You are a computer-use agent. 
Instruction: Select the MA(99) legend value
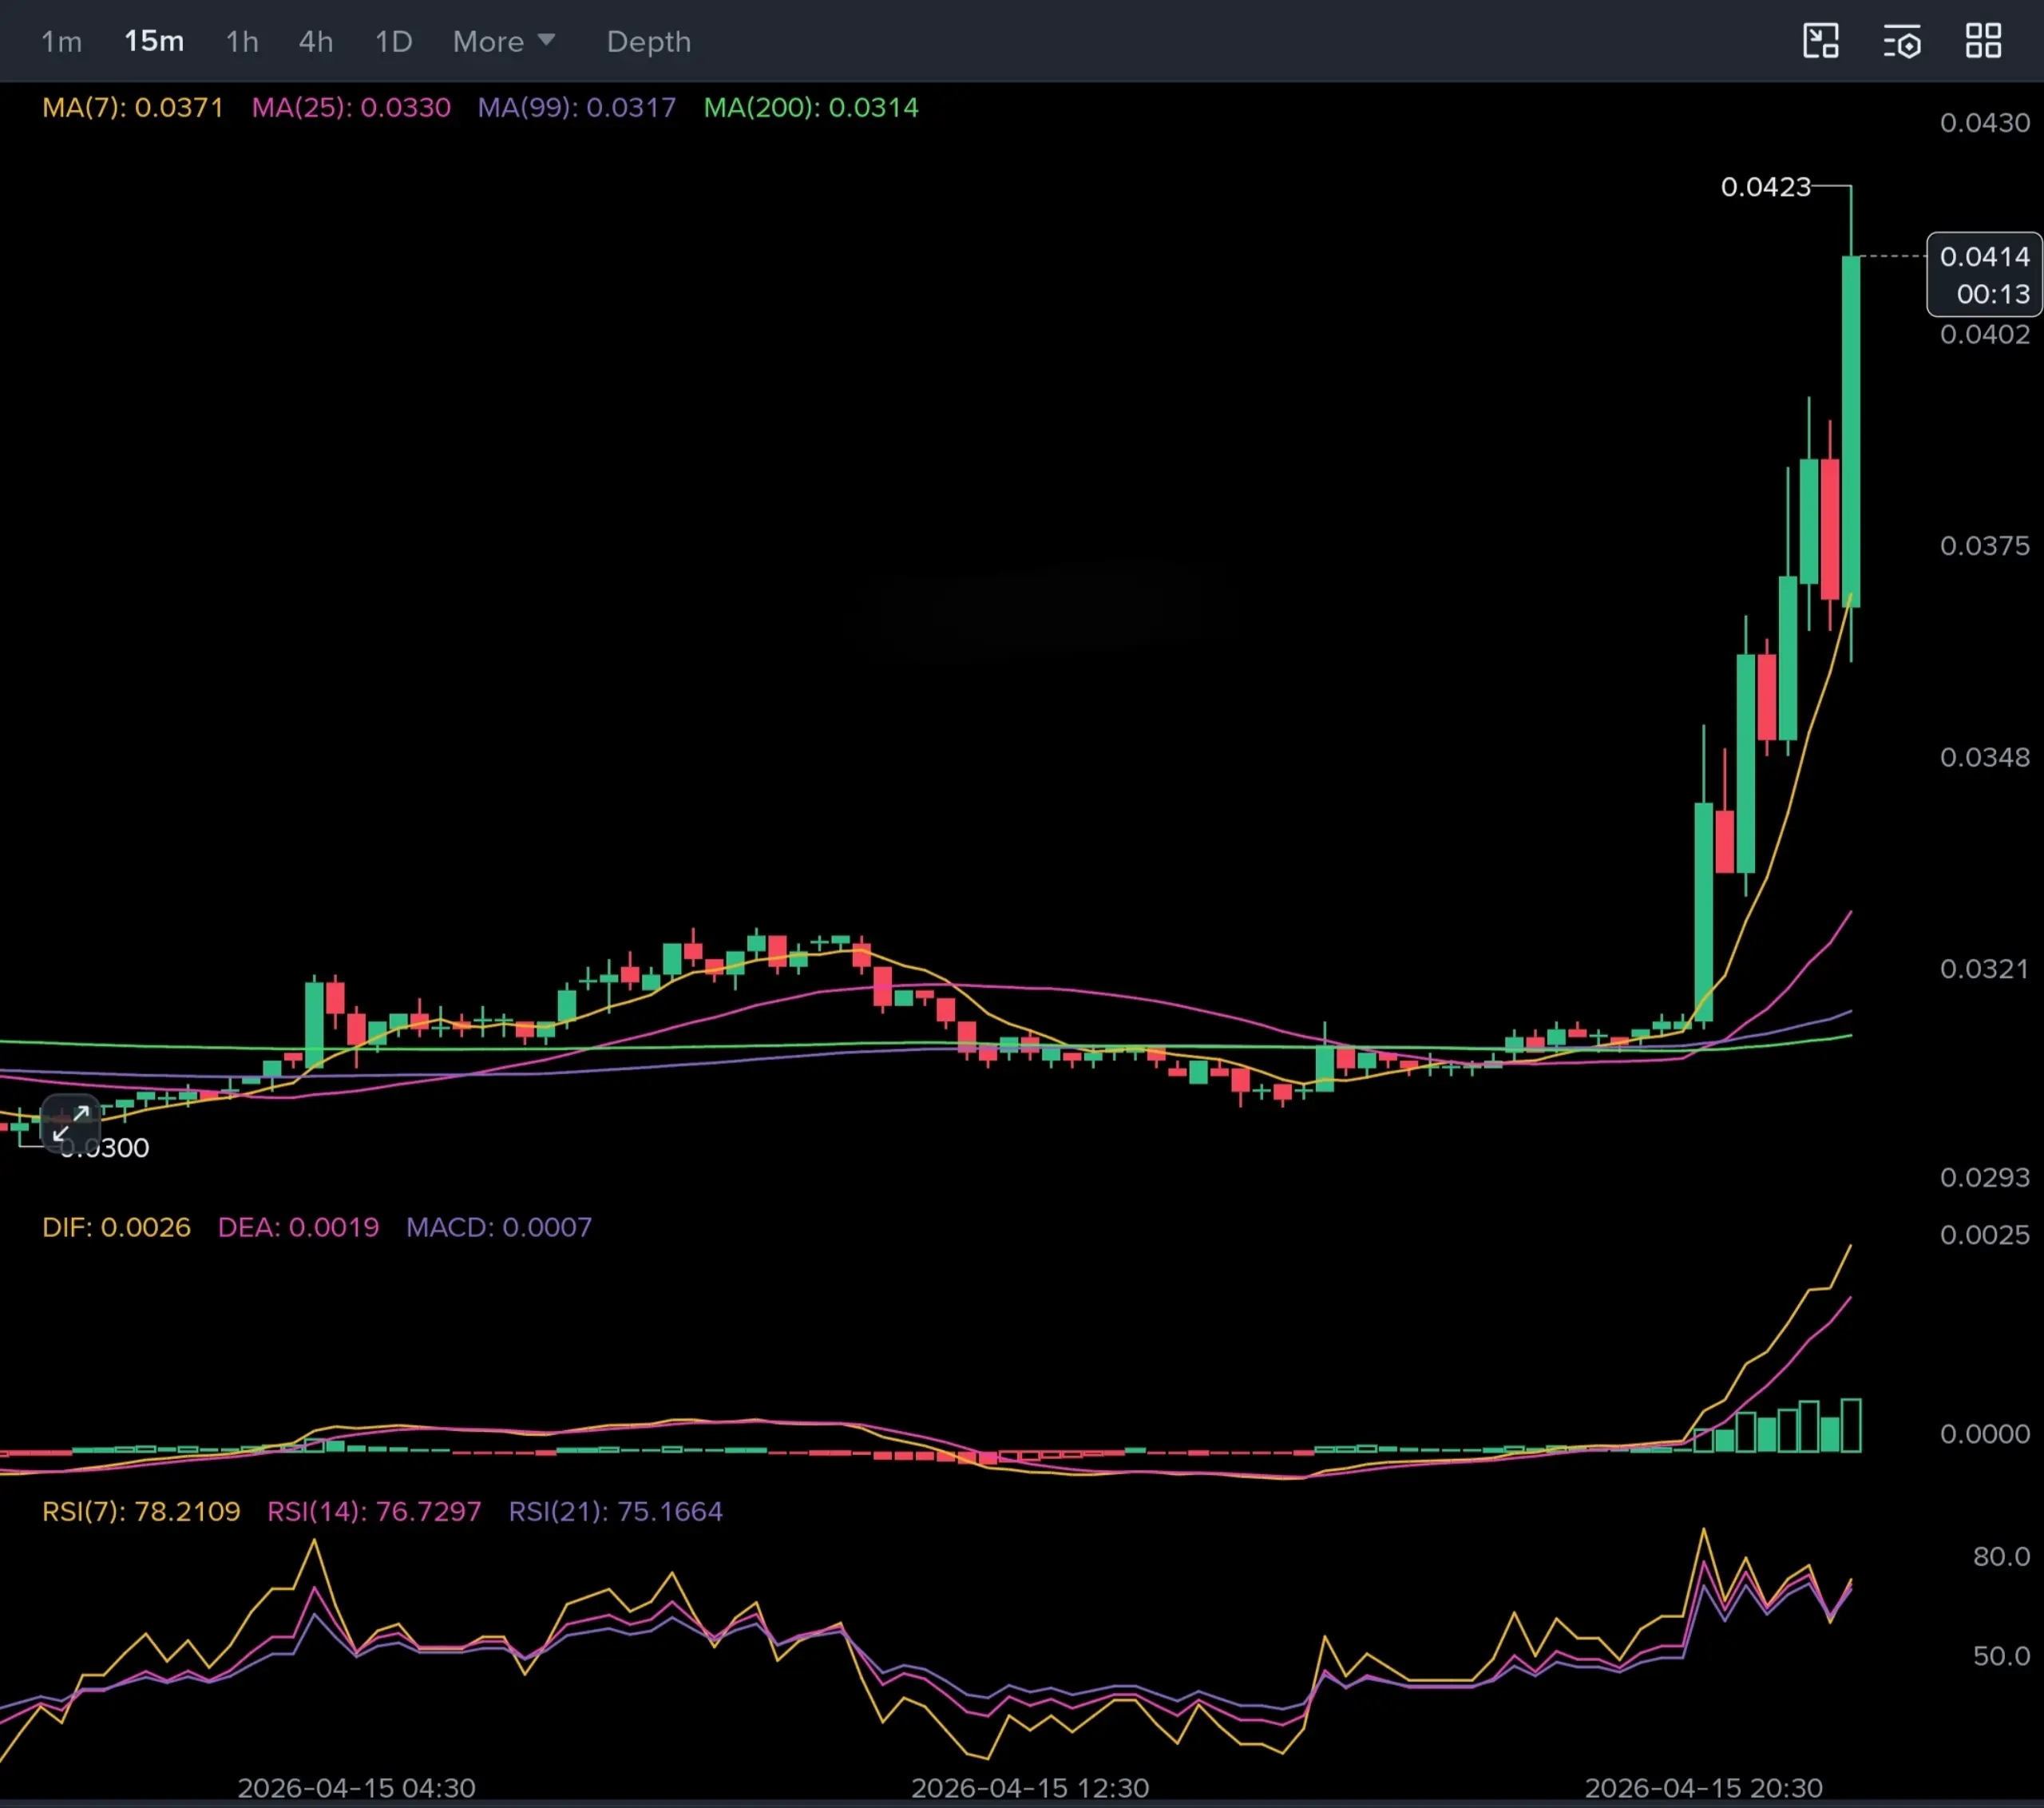pyautogui.click(x=577, y=107)
